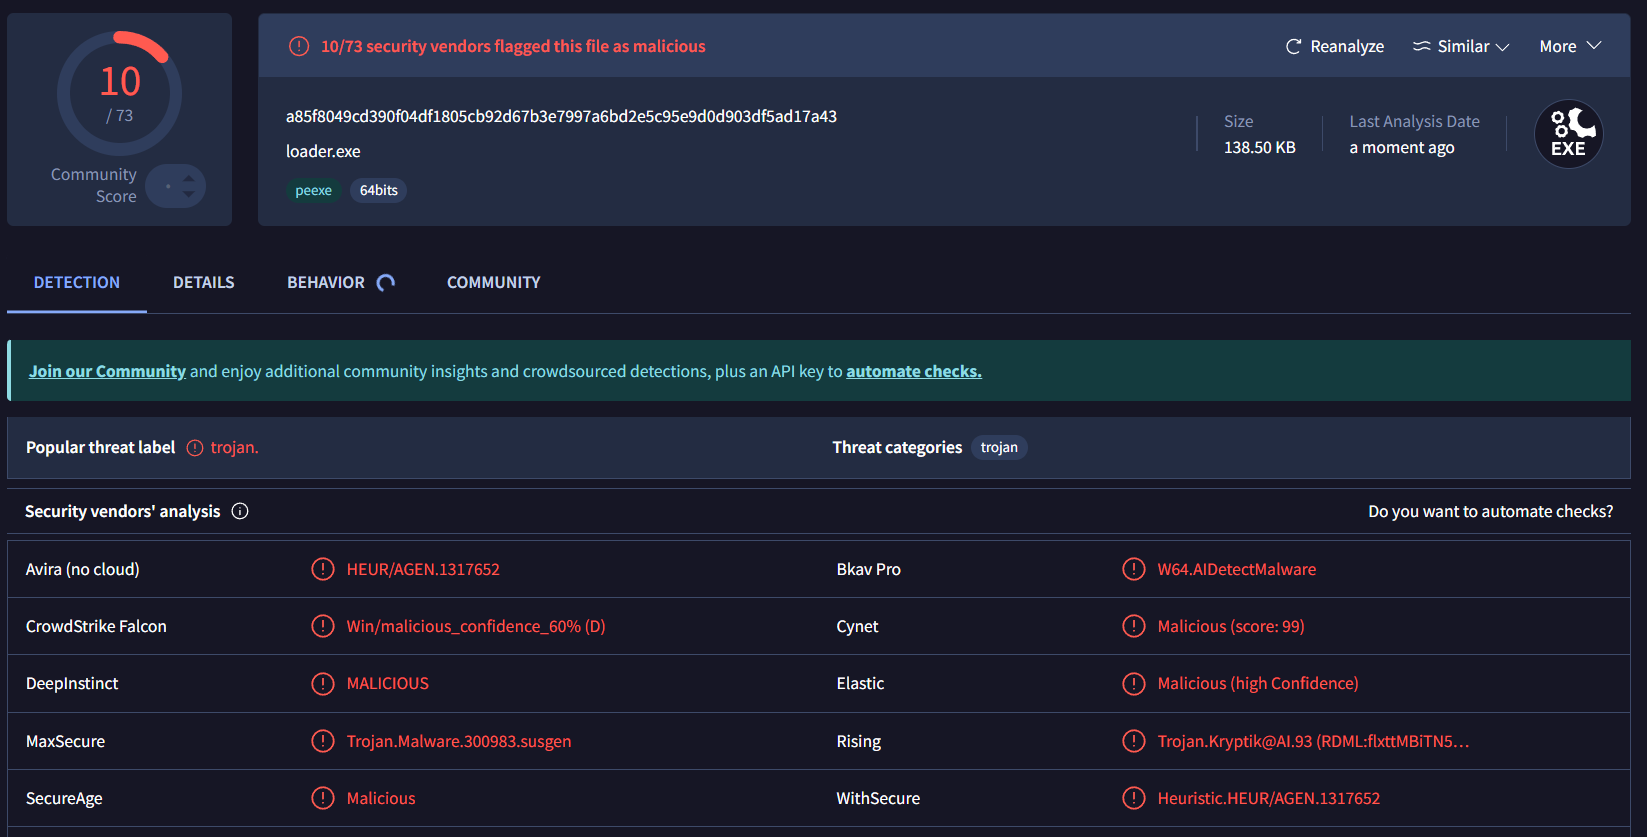Screen dimensions: 1647x837
Task: Click the 64bits tag
Action: [x=379, y=190]
